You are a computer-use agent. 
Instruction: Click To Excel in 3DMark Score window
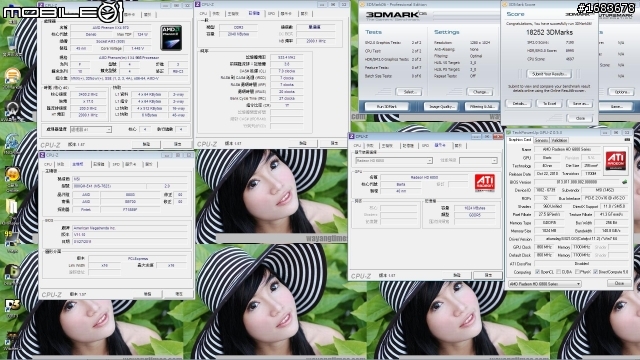tap(549, 104)
